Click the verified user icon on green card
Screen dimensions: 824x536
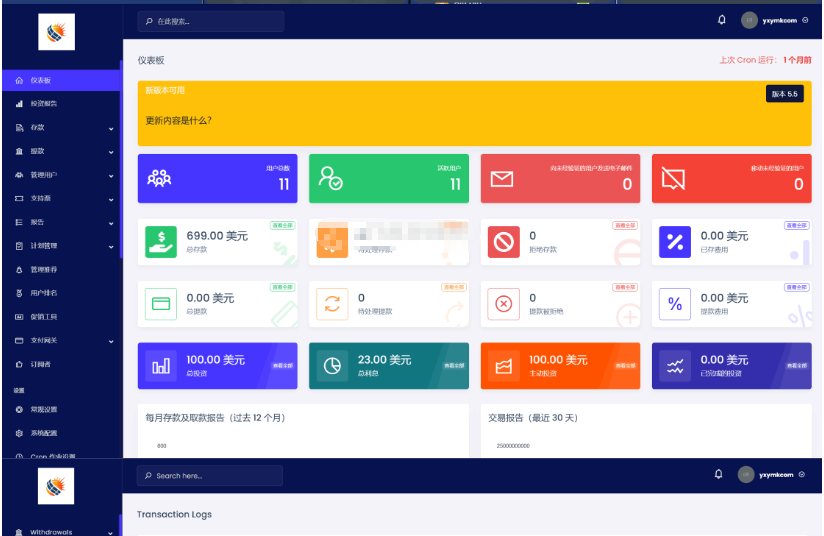331,178
